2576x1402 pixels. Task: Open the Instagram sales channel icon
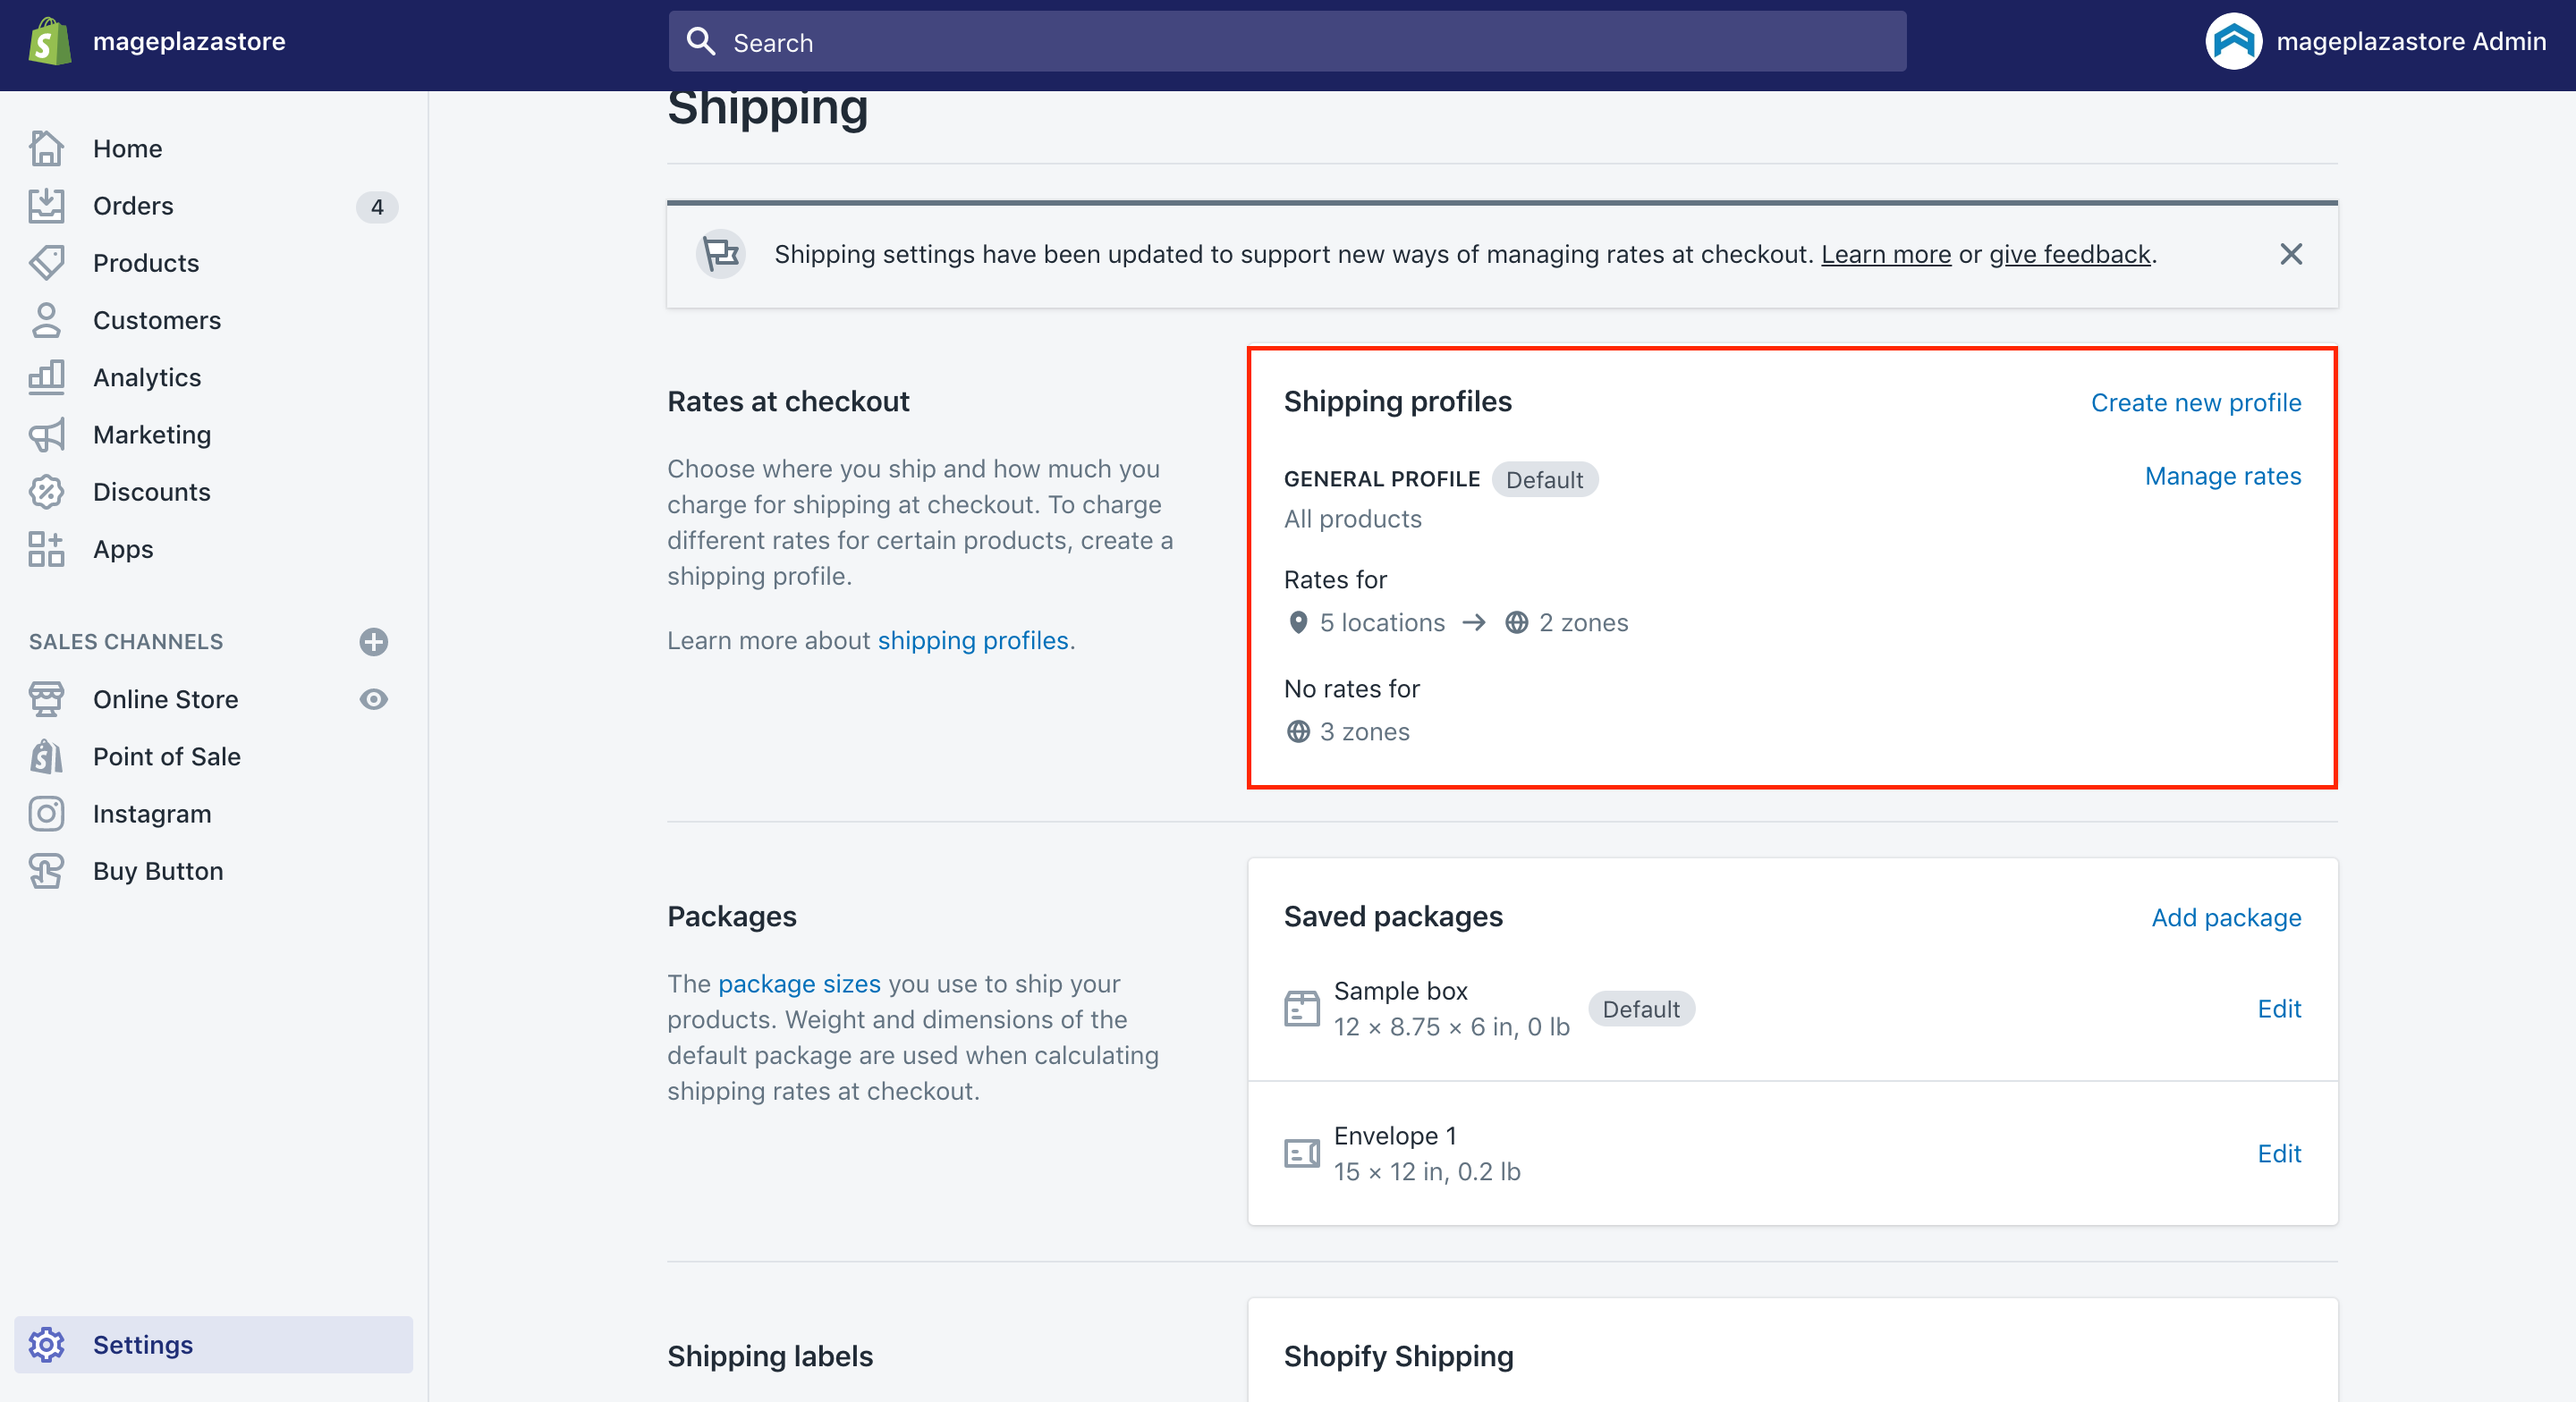(47, 813)
